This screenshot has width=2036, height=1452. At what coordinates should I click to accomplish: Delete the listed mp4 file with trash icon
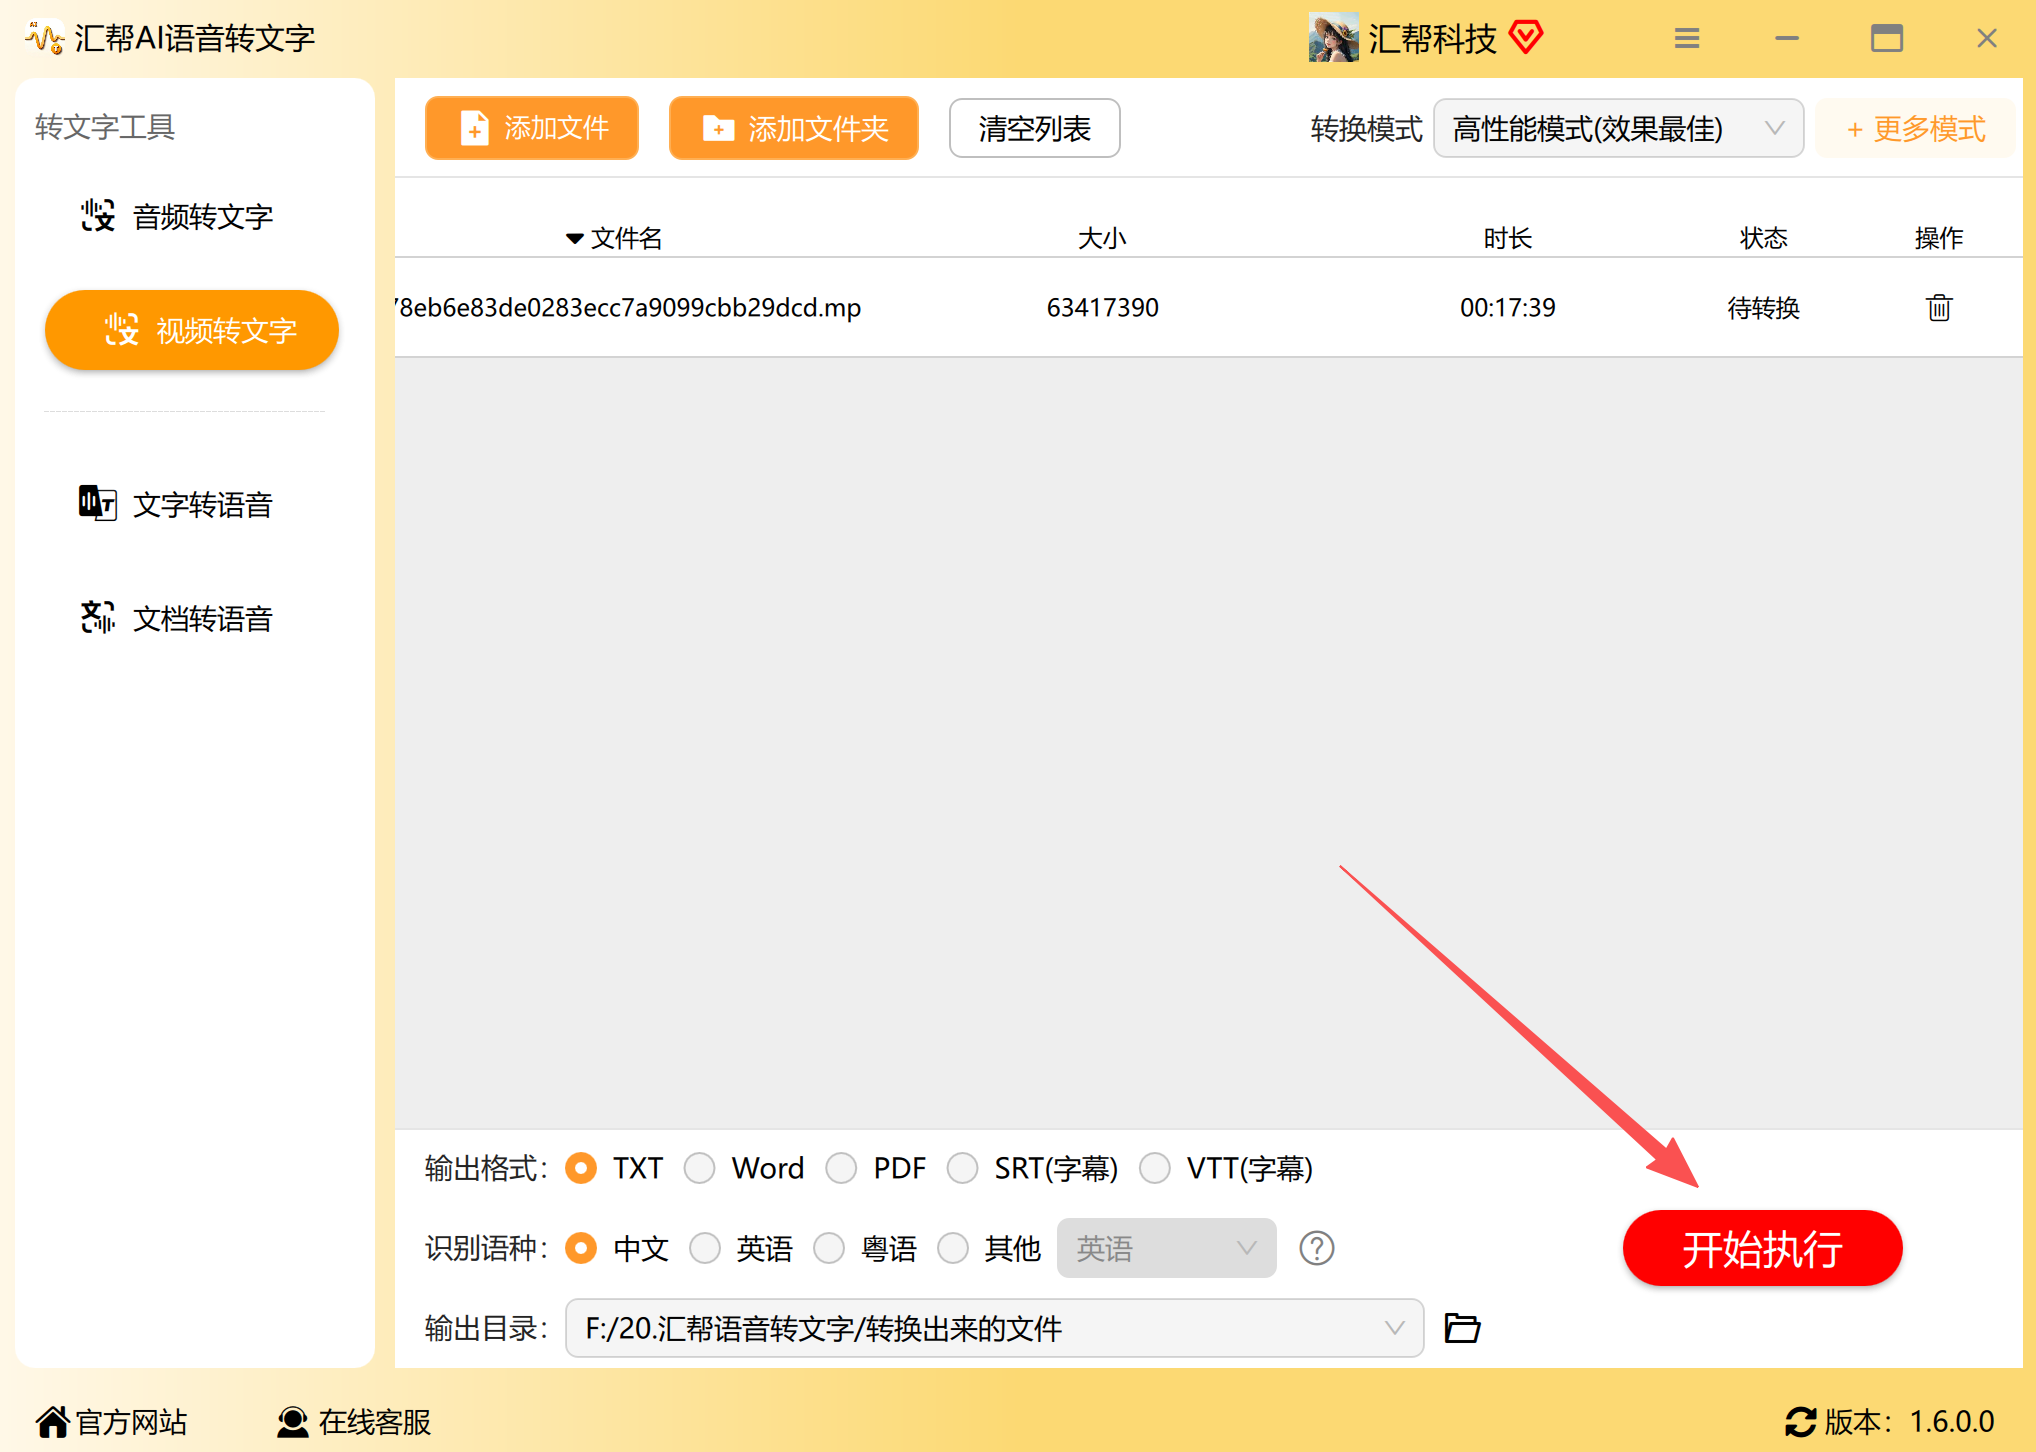[x=1938, y=307]
